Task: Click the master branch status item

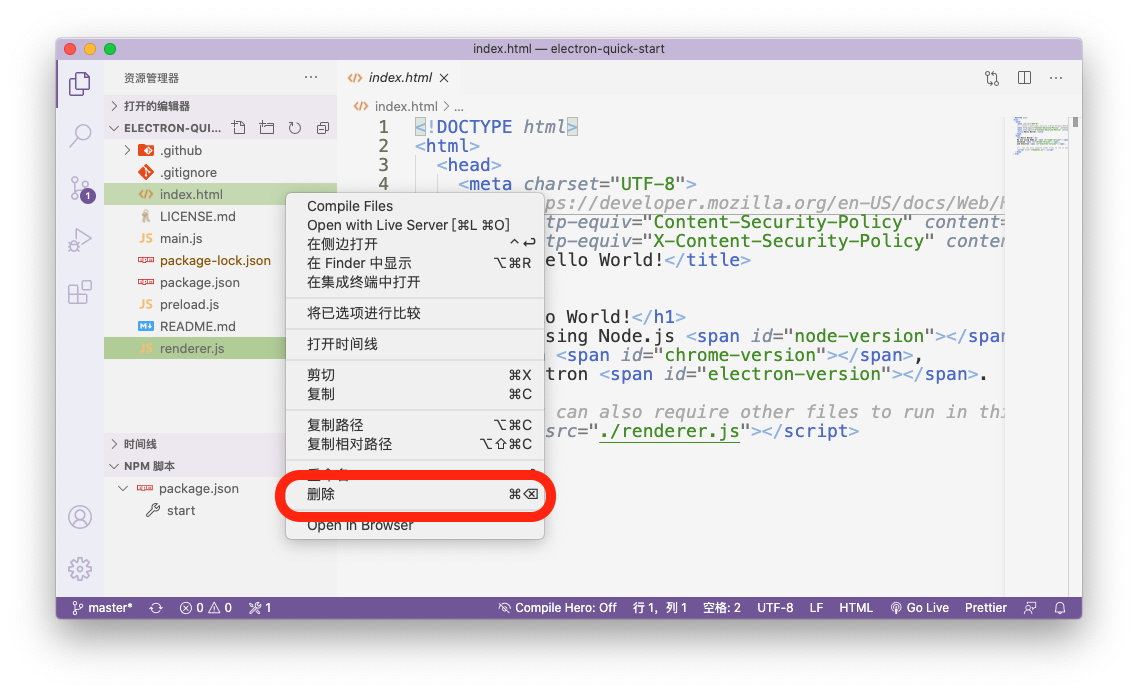Action: [x=102, y=608]
